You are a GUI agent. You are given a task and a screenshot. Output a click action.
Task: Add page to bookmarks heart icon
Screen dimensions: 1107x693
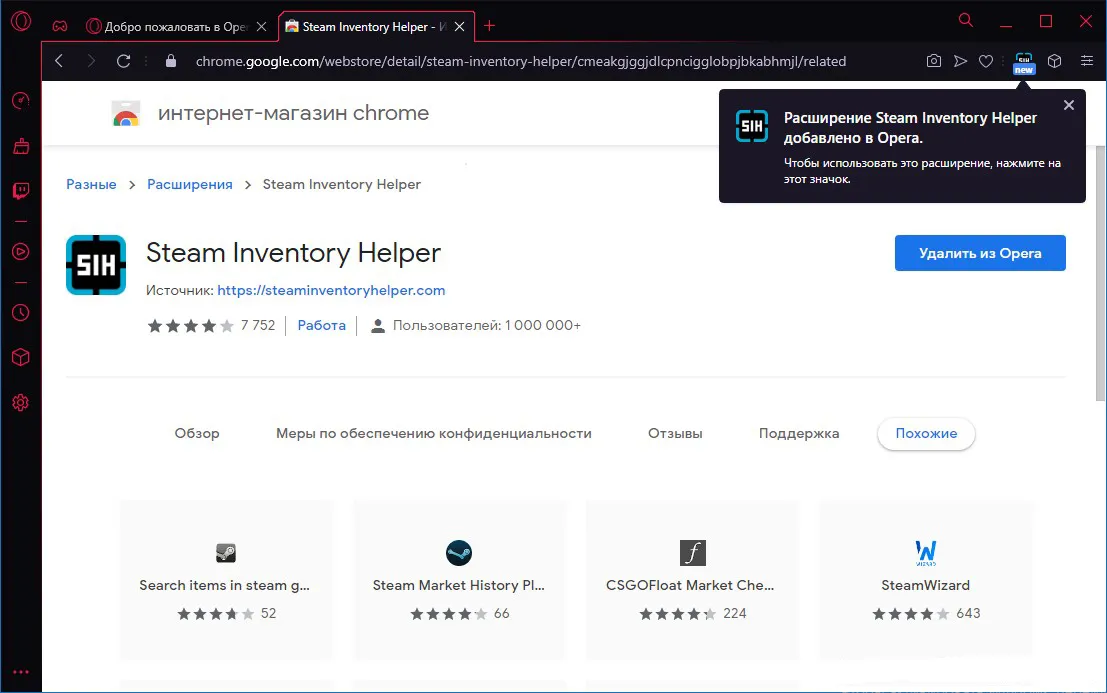[986, 61]
